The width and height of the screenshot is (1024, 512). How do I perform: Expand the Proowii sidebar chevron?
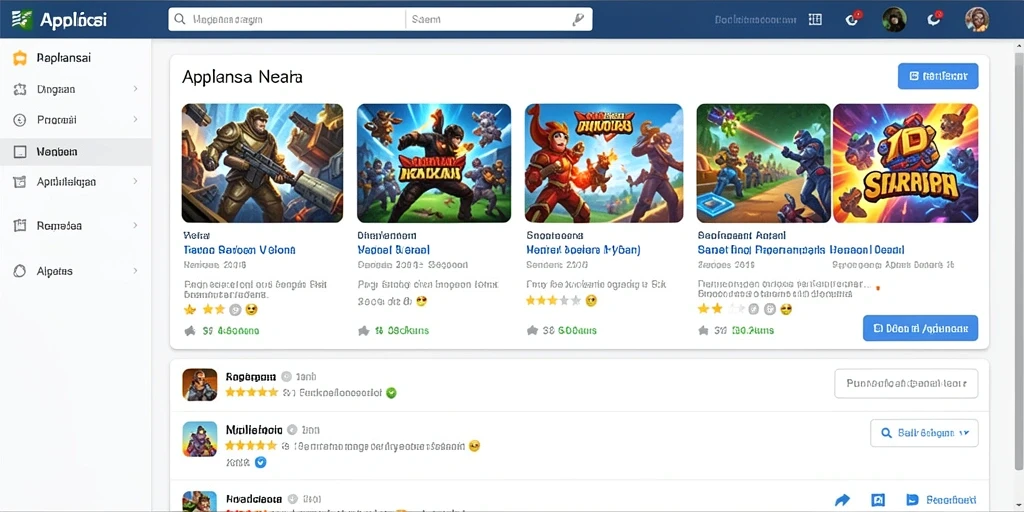[x=135, y=120]
